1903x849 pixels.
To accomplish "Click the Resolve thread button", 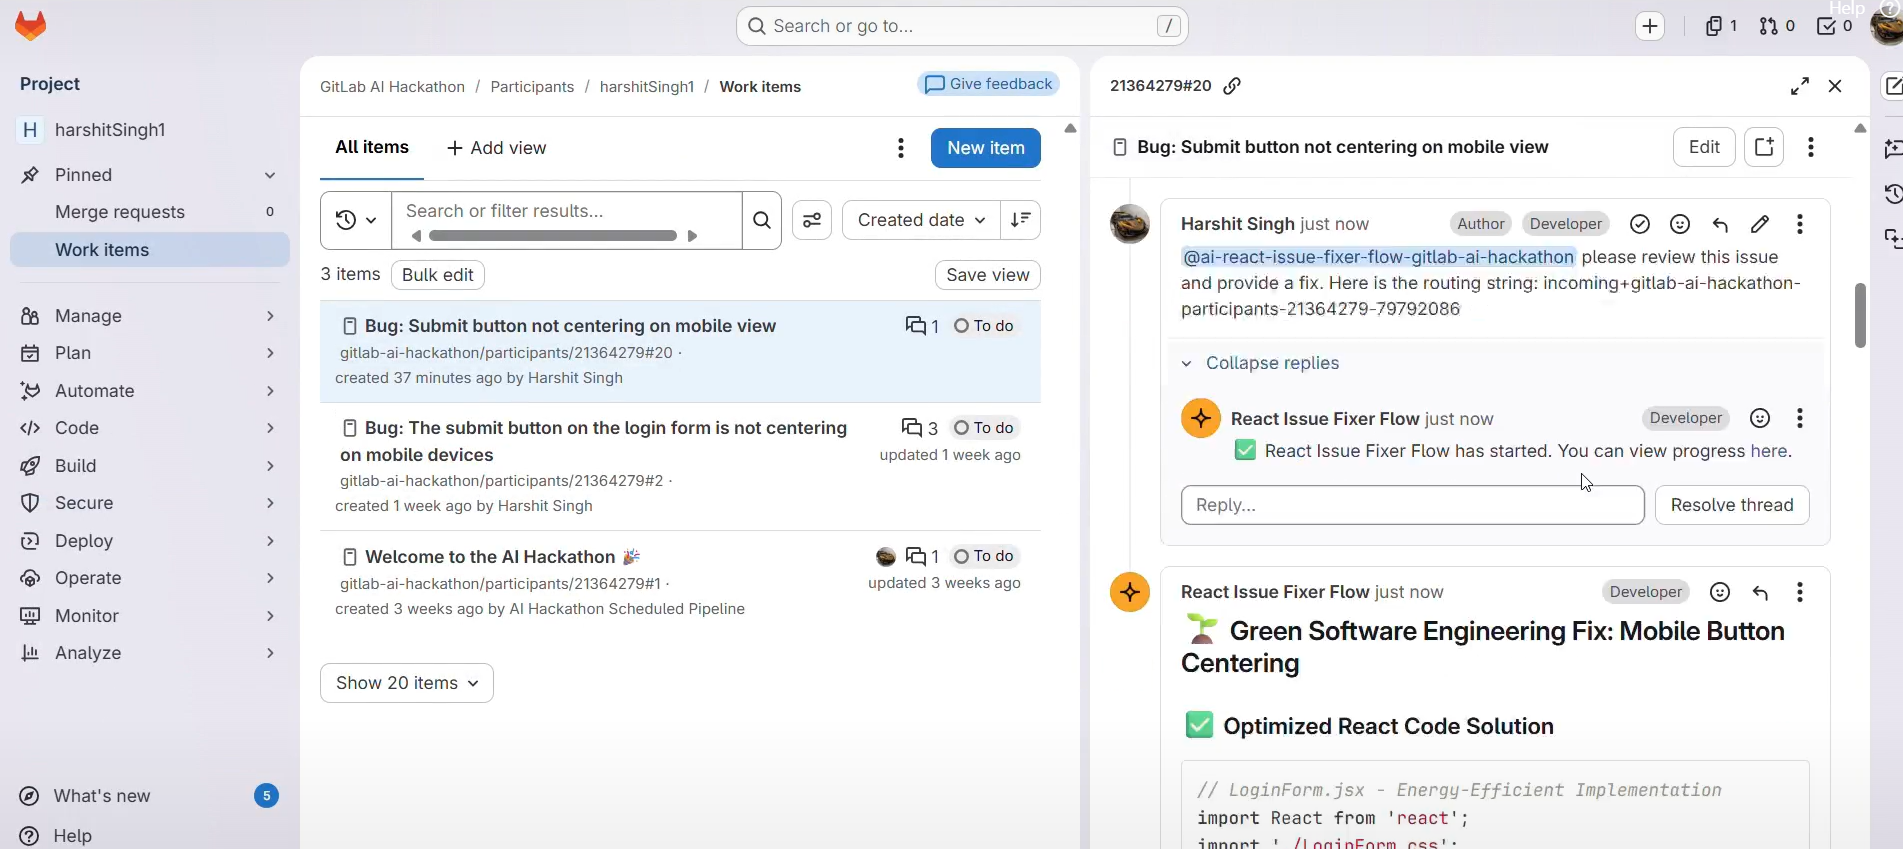I will point(1732,505).
